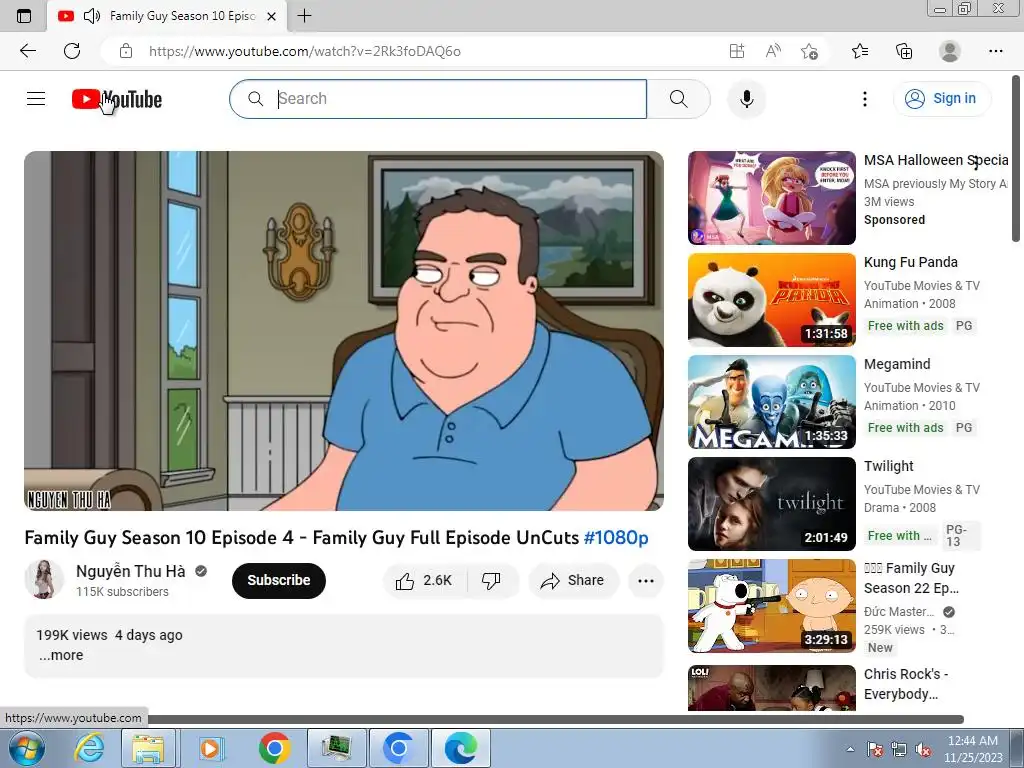
Task: Open the Kung Fu Panda thumbnail
Action: pos(771,300)
